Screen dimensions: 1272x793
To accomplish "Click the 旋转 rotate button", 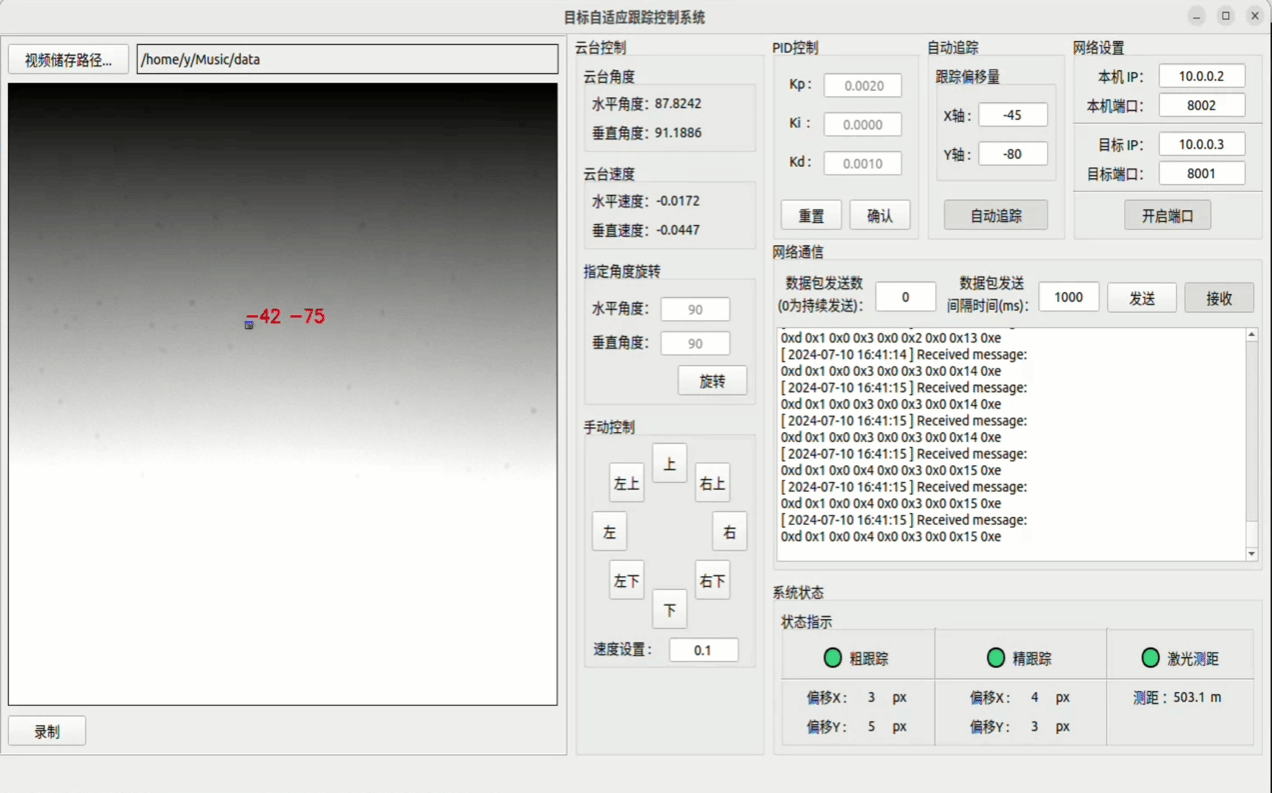I will 712,381.
